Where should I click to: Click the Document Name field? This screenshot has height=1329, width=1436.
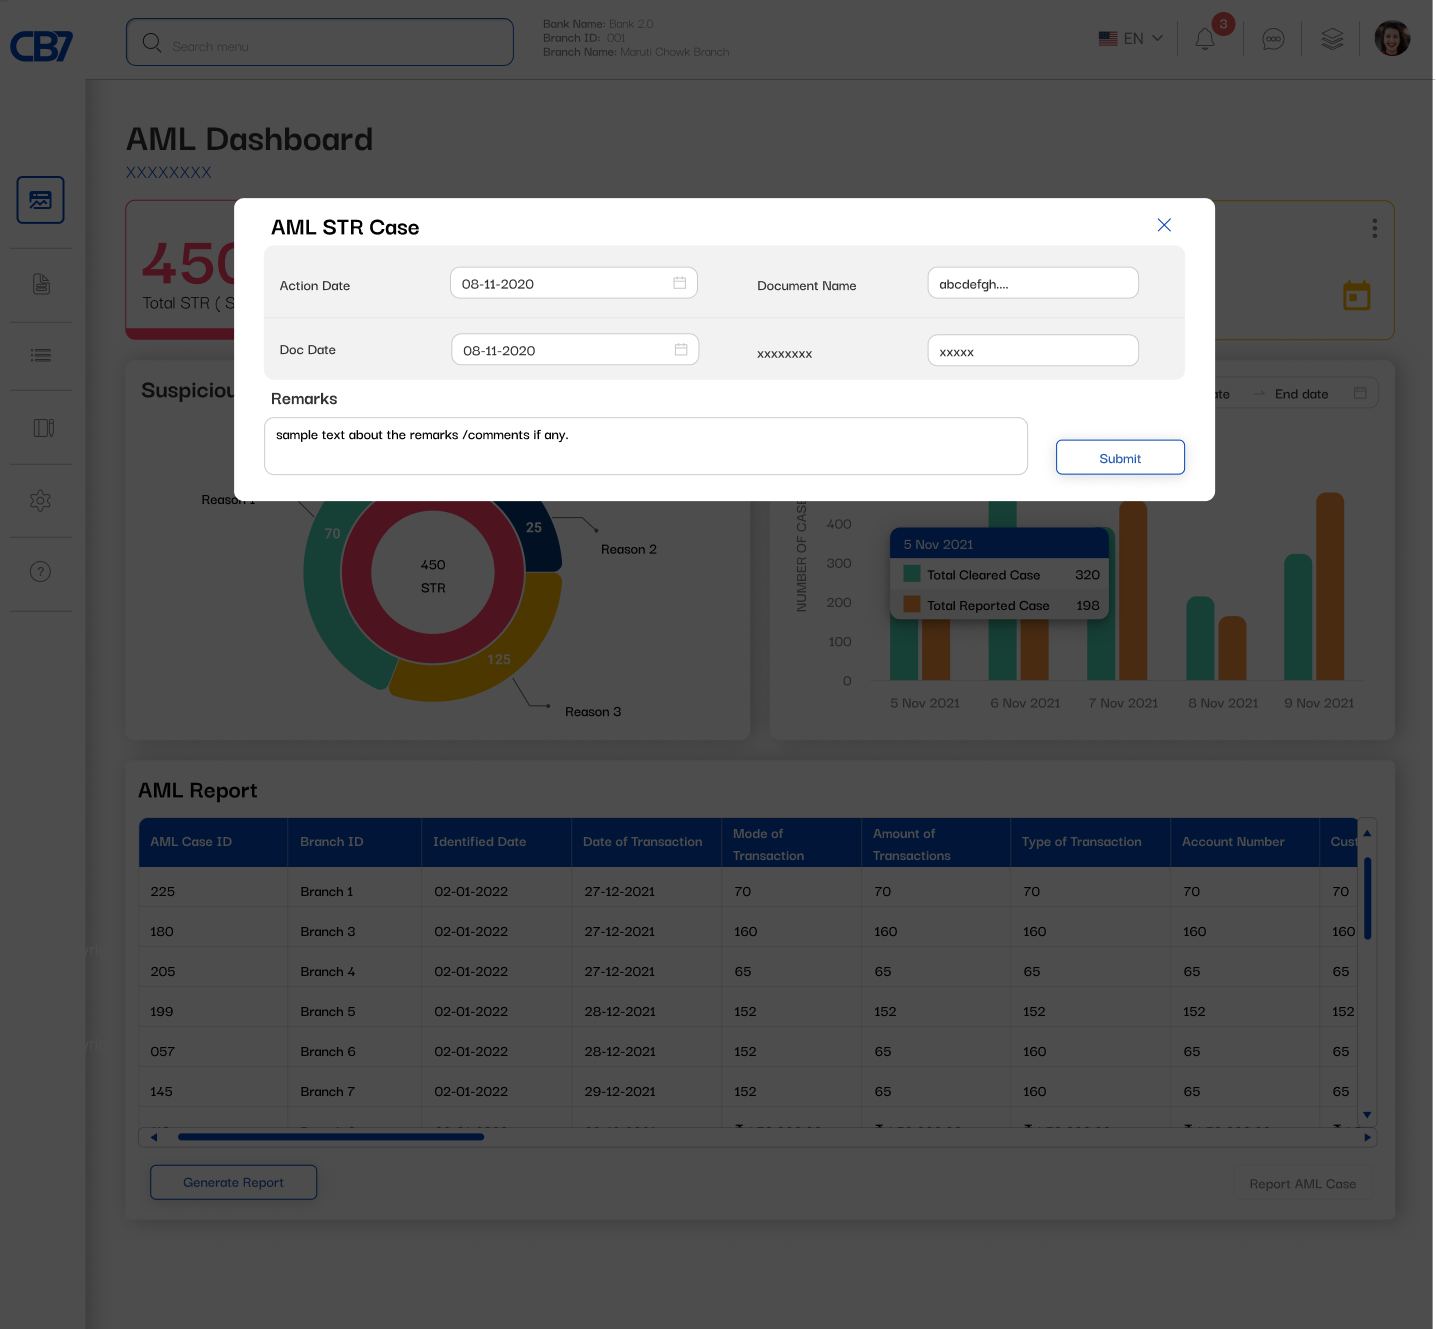pyautogui.click(x=1033, y=283)
